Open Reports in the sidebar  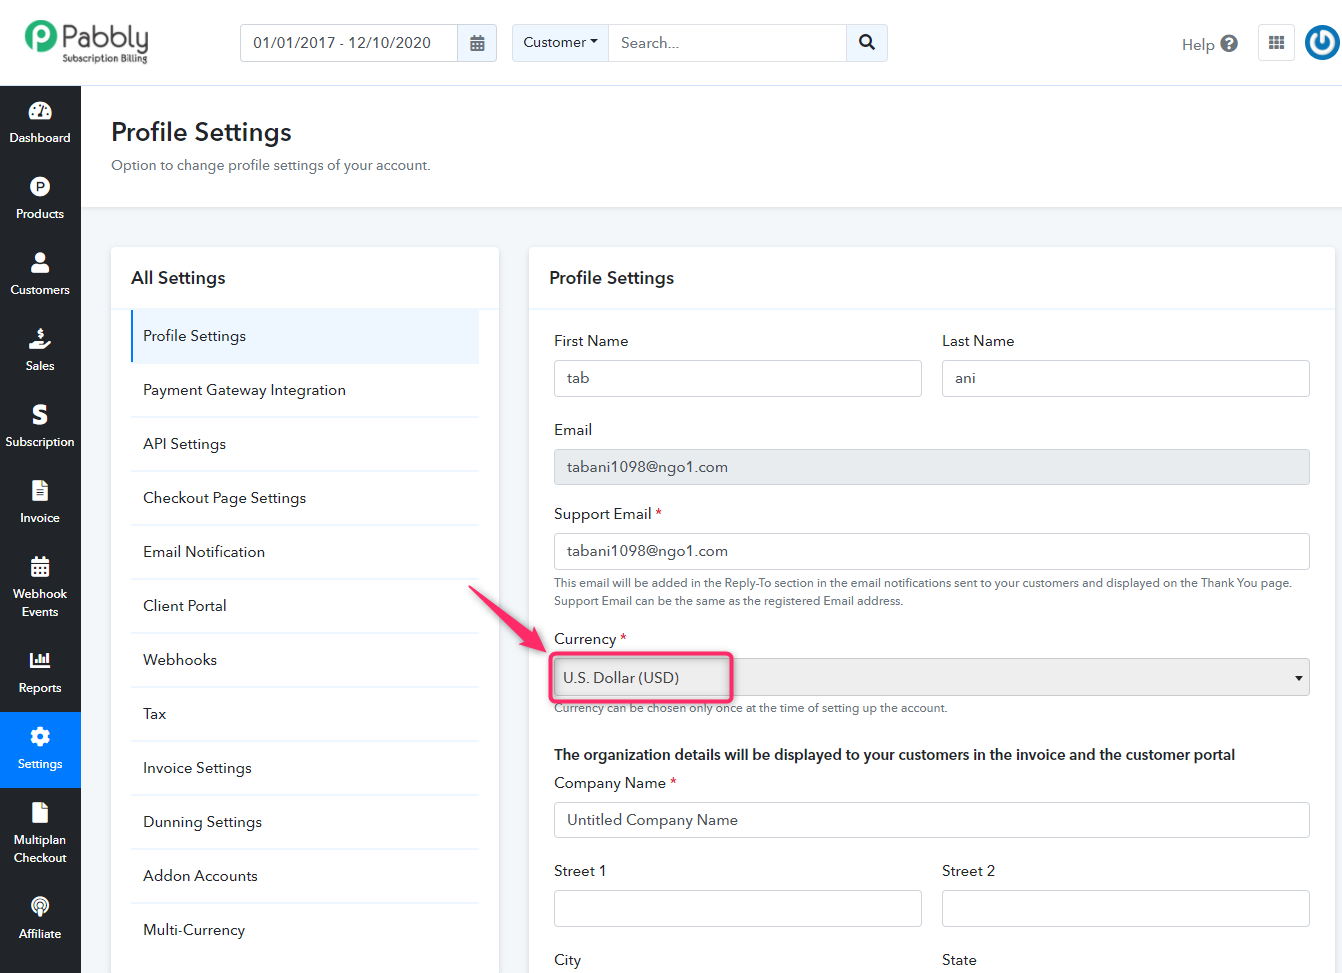click(x=40, y=673)
